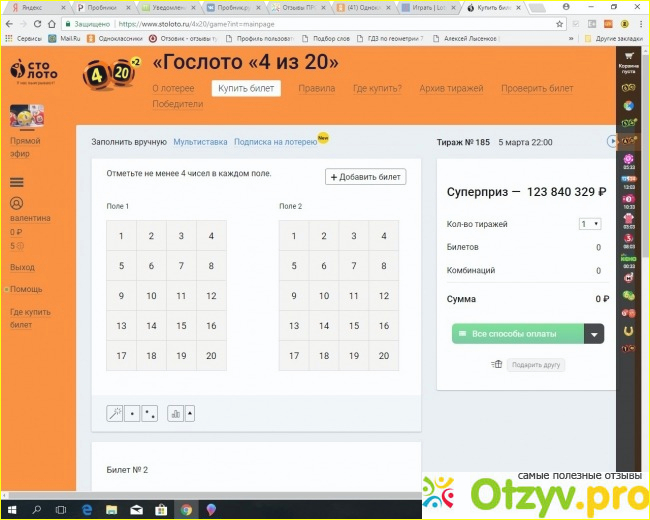Screen dimensions: 650x520
Task: Click the single-dot fill icon
Action: 132,413
